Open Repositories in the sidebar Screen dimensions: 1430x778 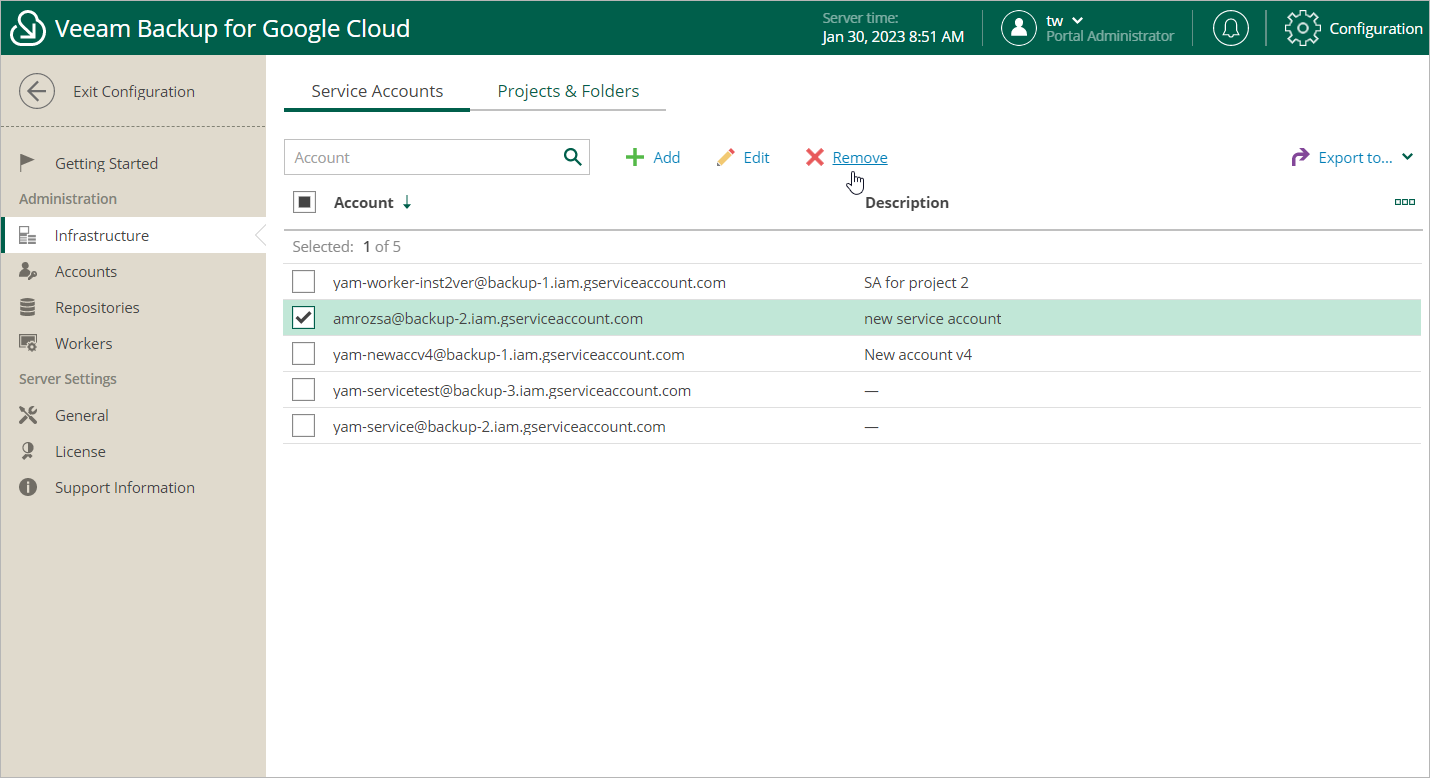click(97, 307)
